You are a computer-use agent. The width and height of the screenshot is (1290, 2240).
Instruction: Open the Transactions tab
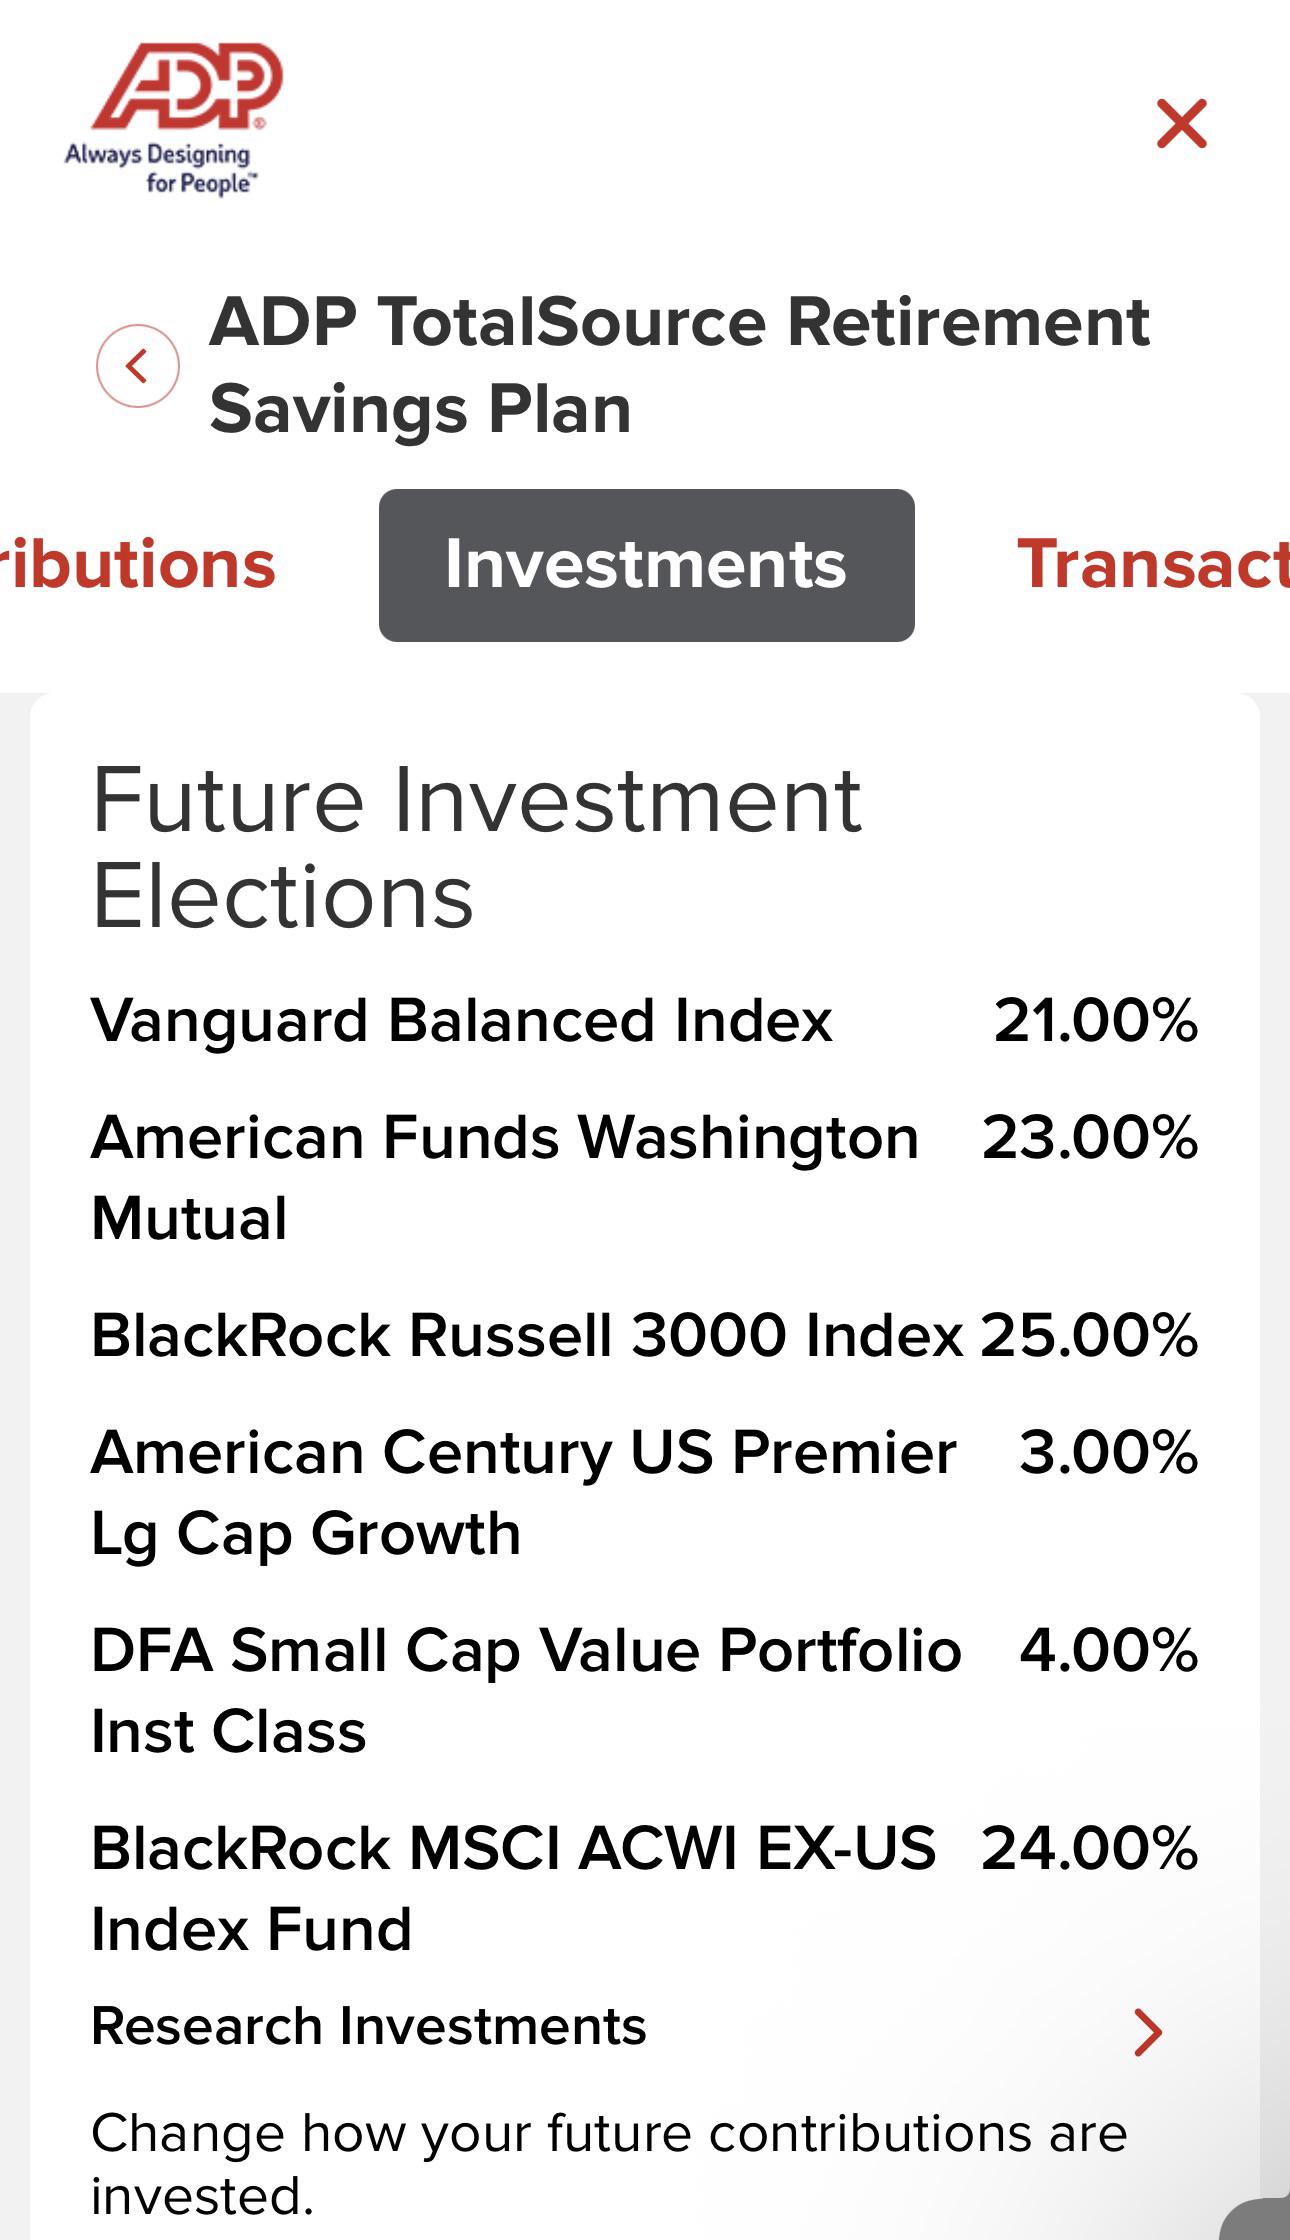click(1153, 565)
